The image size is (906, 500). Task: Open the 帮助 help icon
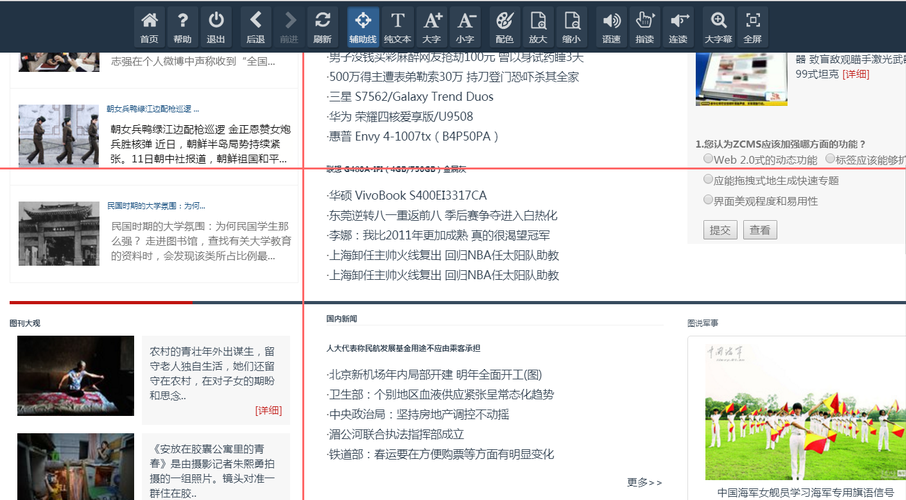(x=183, y=27)
